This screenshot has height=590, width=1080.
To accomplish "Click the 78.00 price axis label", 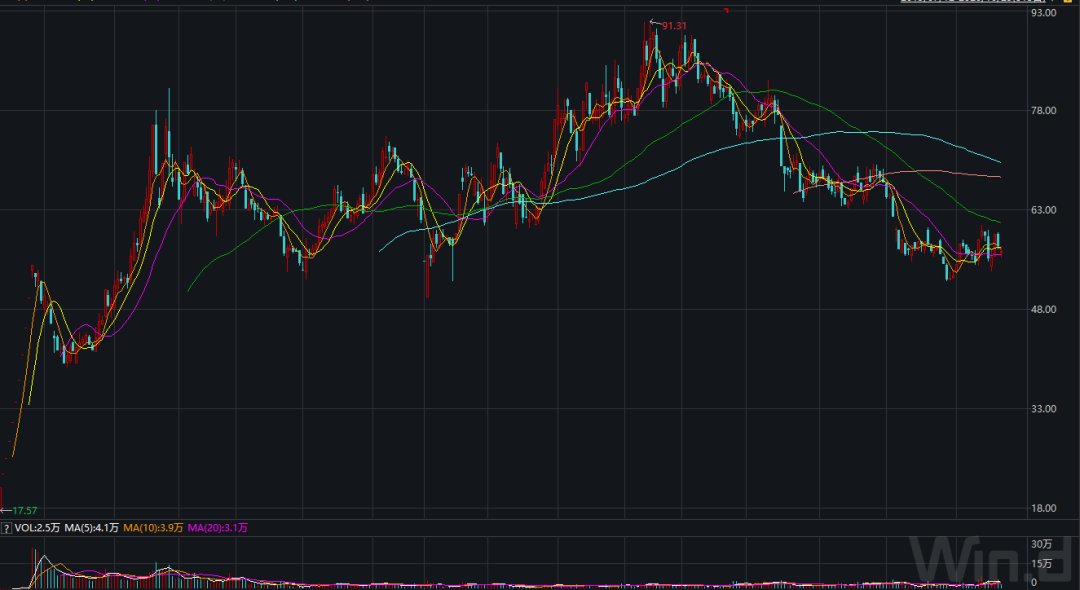I will (1045, 111).
